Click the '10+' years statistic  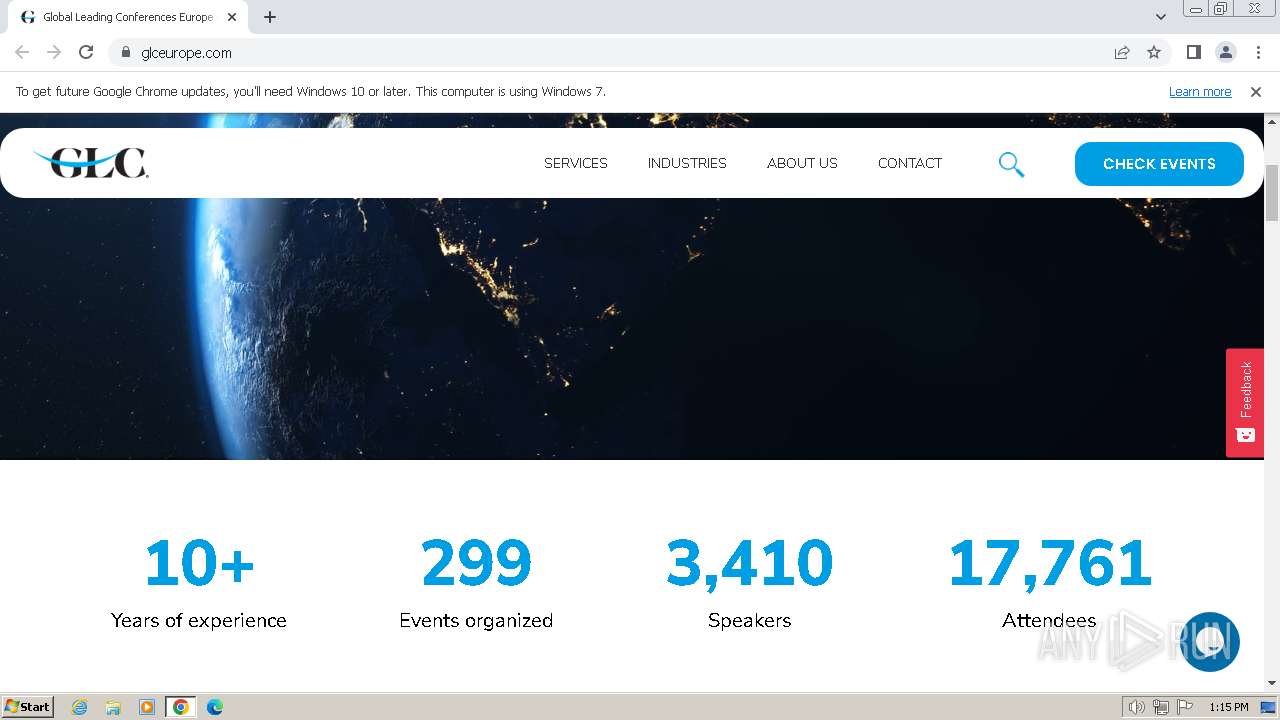(x=199, y=563)
